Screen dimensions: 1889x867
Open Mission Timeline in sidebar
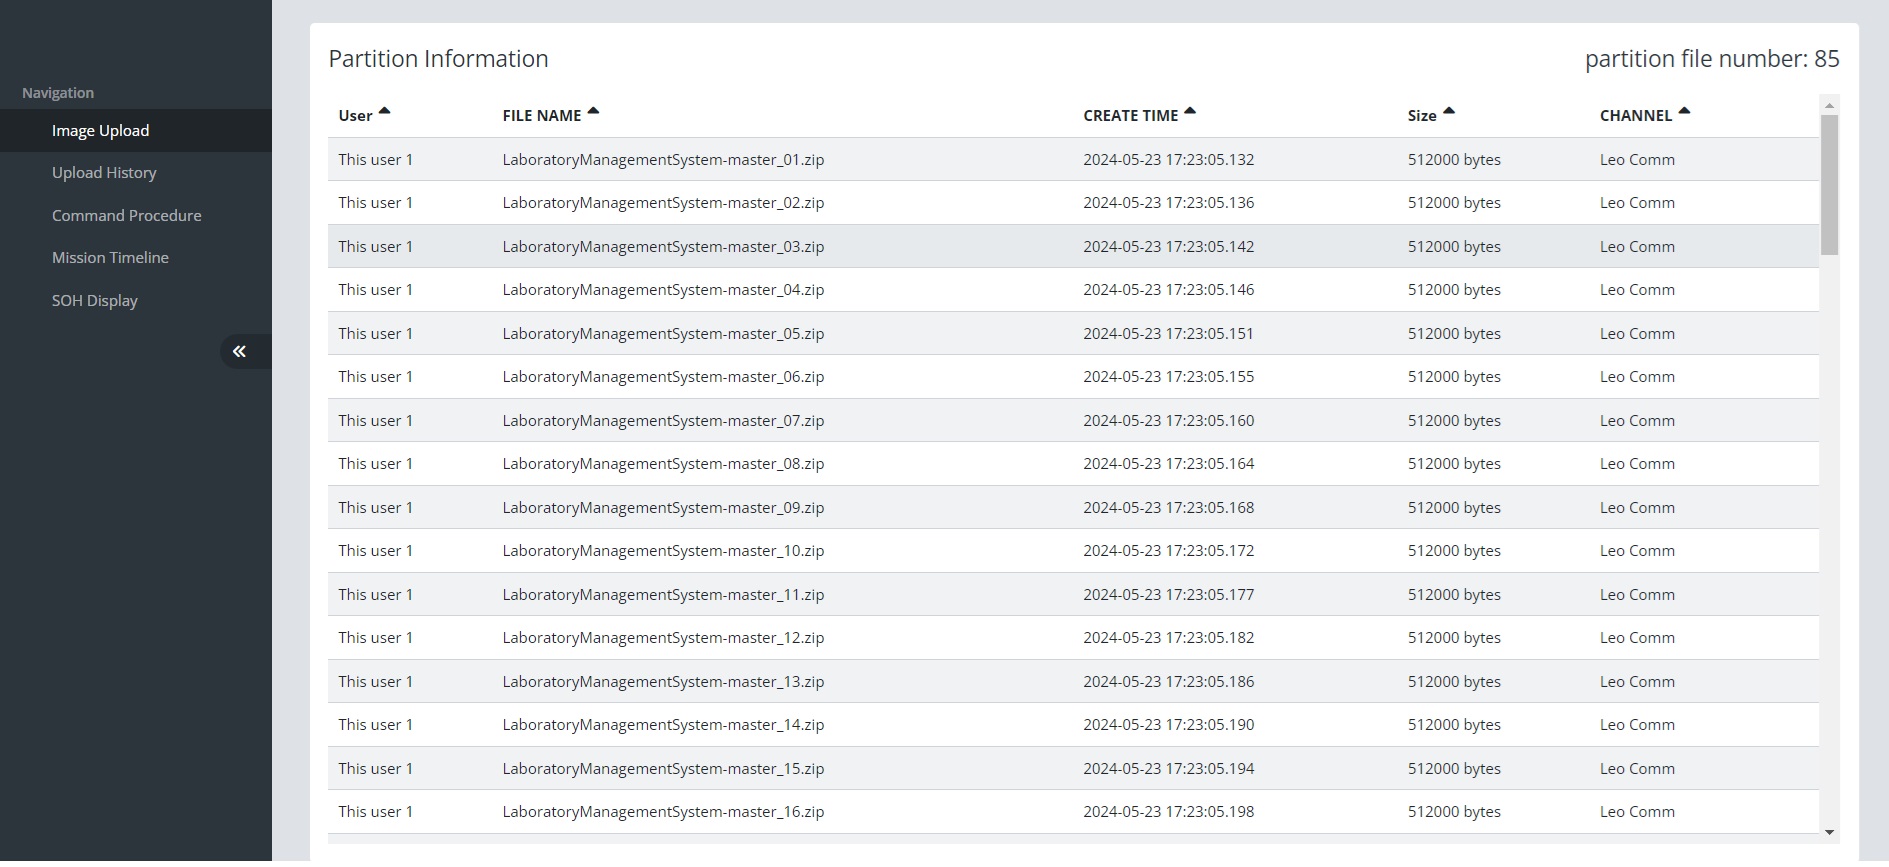coord(110,258)
